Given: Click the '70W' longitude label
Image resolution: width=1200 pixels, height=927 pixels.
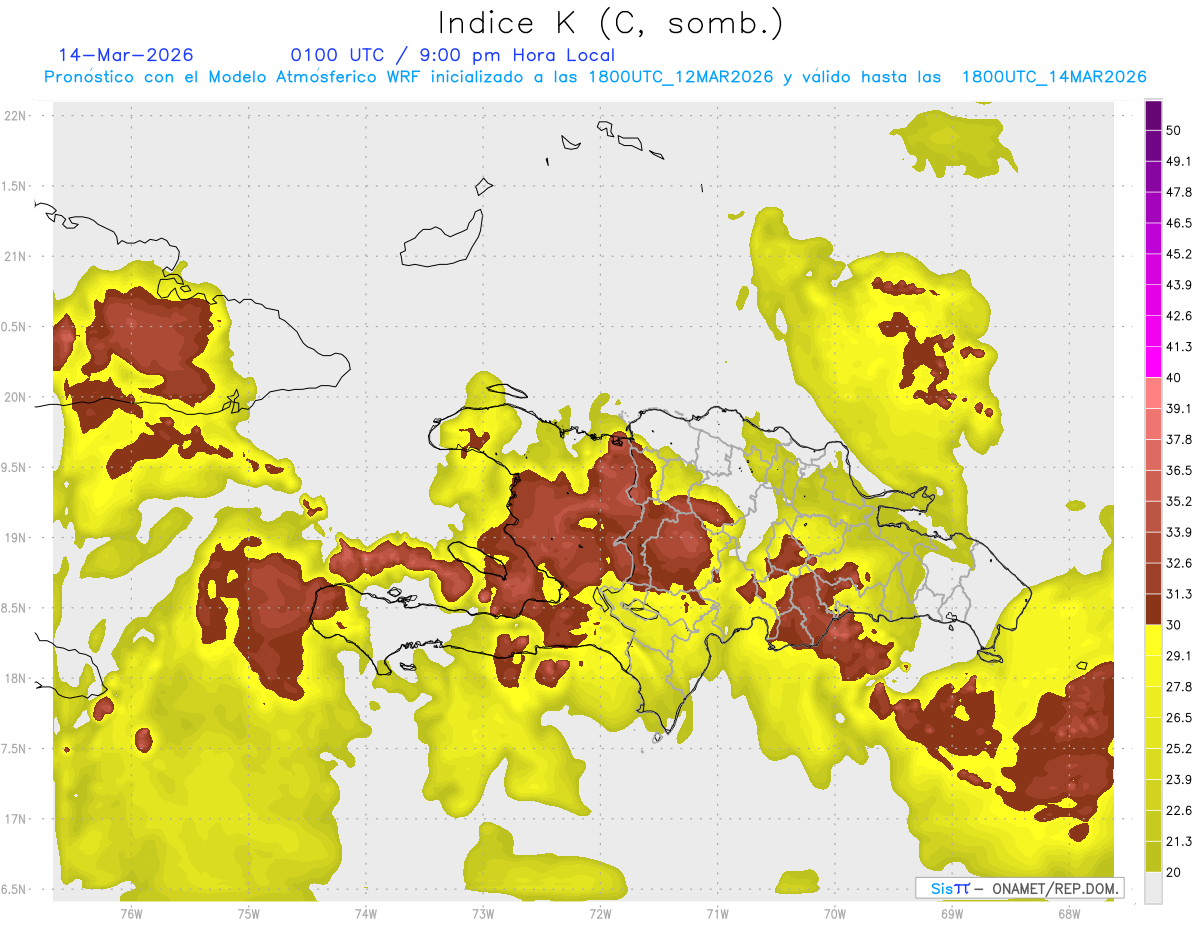Looking at the screenshot, I should 835,913.
